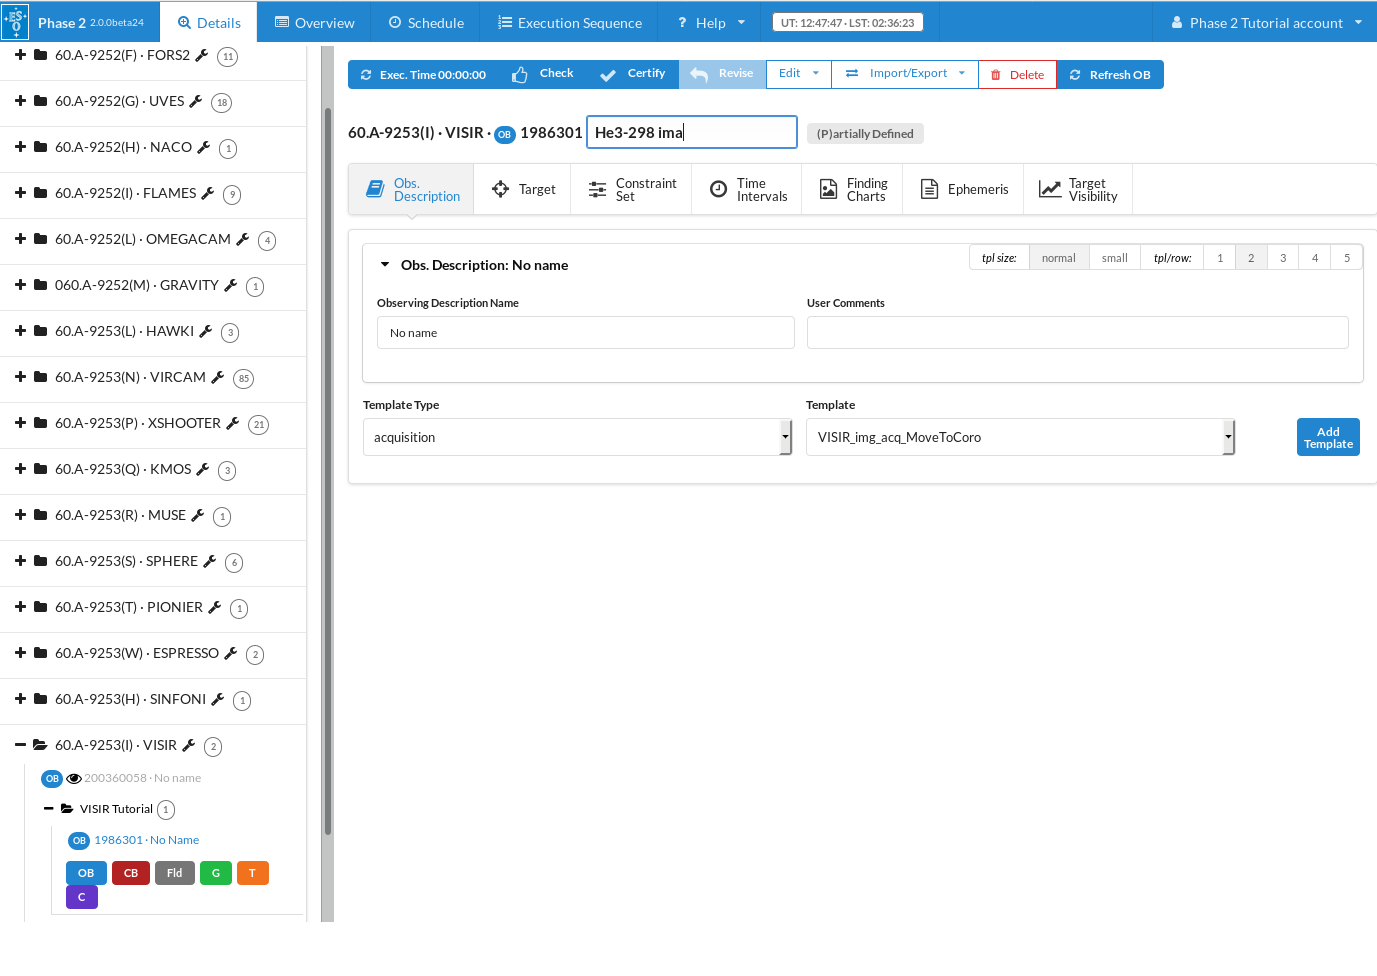Screen dimensions: 1377x976
Task: Click the orange T button
Action: (x=252, y=873)
